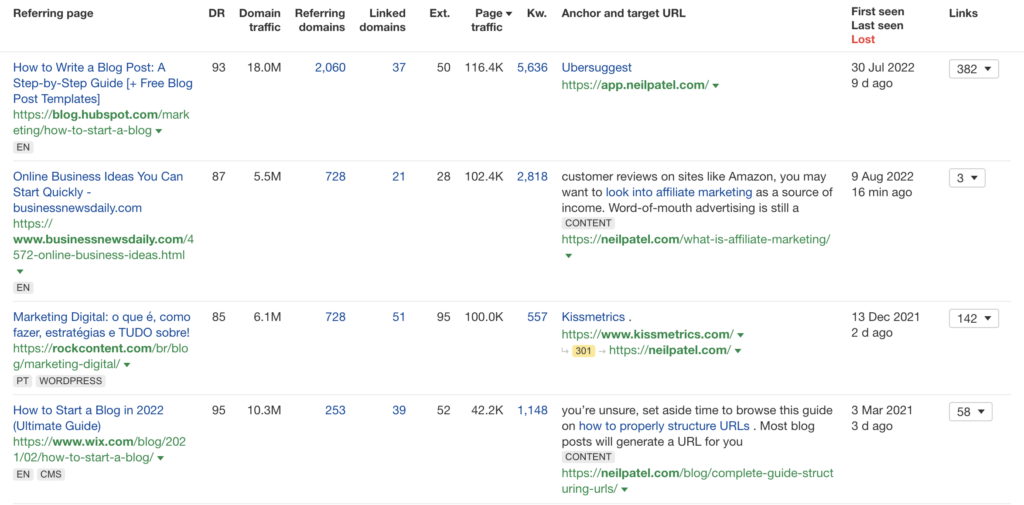Click caret under the businessnewsdaily.com URL
The image size is (1024, 505).
[19, 271]
